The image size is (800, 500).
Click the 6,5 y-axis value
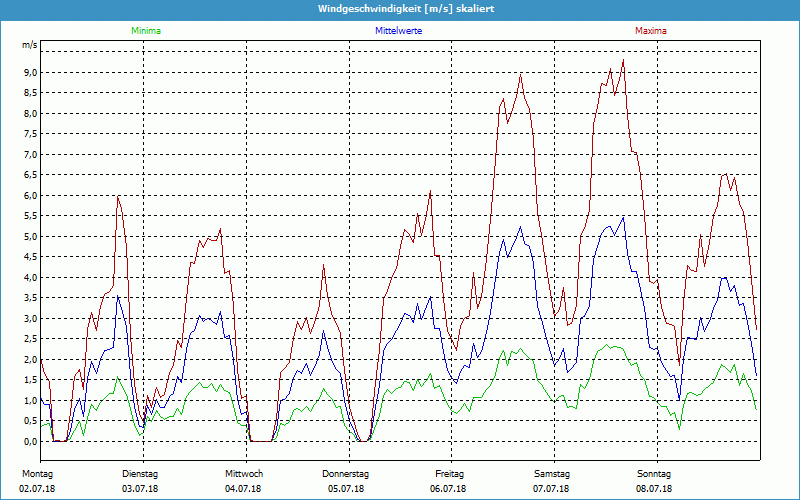point(31,175)
